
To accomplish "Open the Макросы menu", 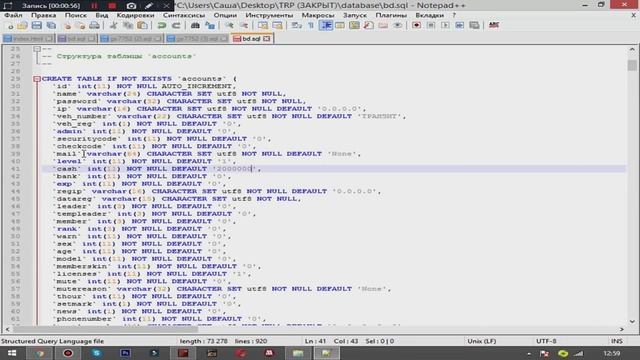I will (x=318, y=15).
